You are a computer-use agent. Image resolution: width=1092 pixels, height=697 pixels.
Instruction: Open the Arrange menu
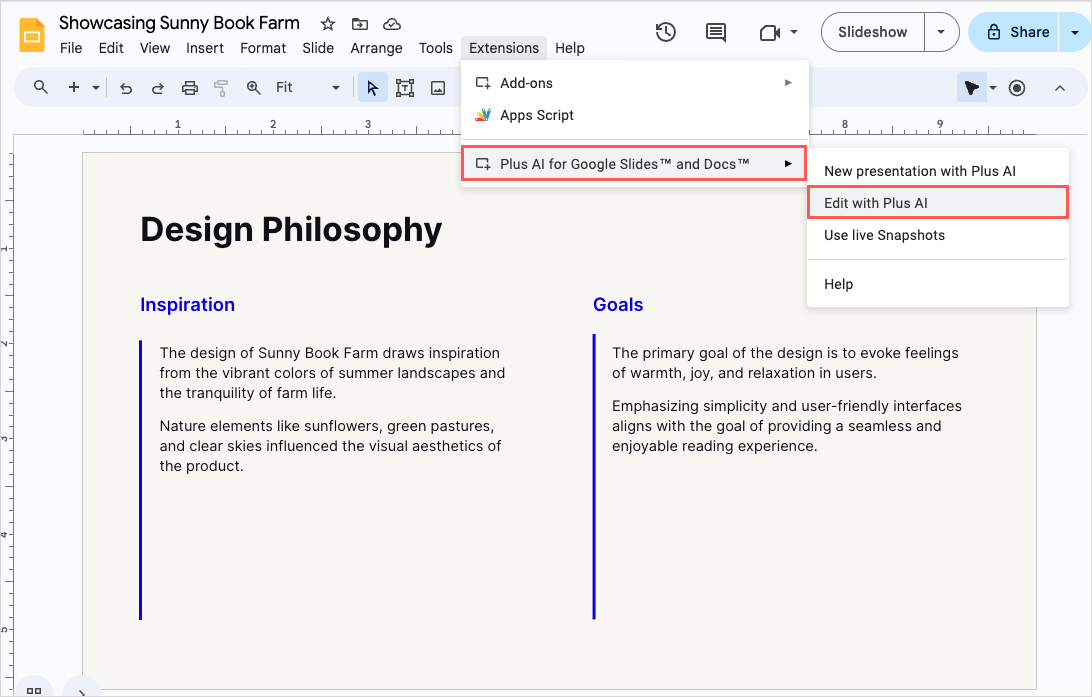click(x=376, y=48)
